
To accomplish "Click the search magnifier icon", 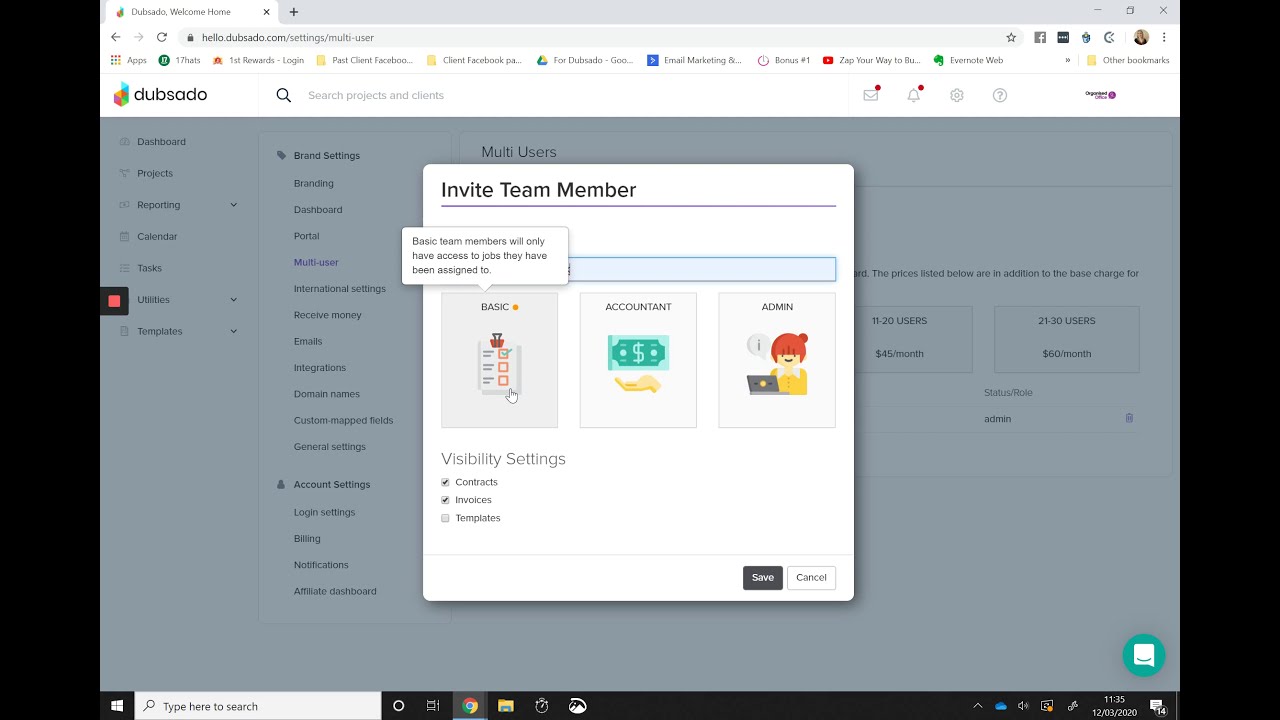I will 284,95.
